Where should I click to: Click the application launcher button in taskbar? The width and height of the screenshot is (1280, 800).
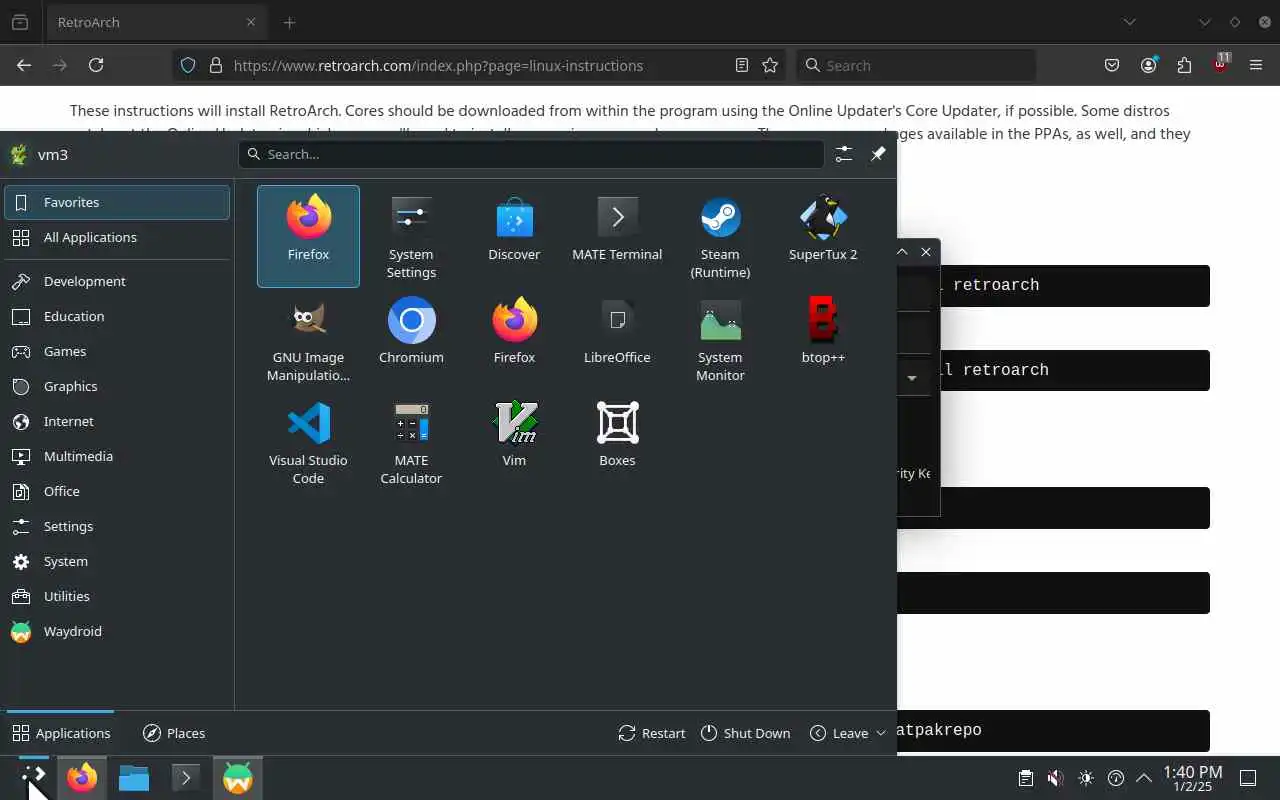[33, 778]
